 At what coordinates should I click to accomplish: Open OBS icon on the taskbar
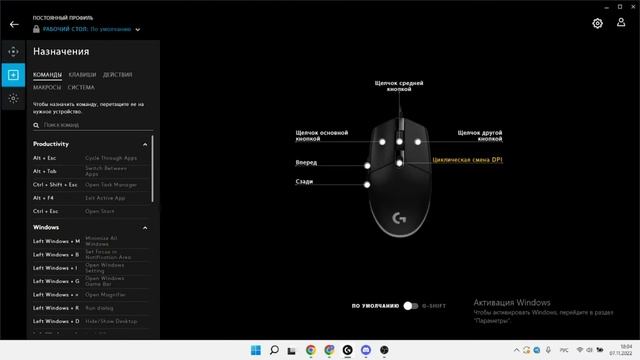(384, 350)
